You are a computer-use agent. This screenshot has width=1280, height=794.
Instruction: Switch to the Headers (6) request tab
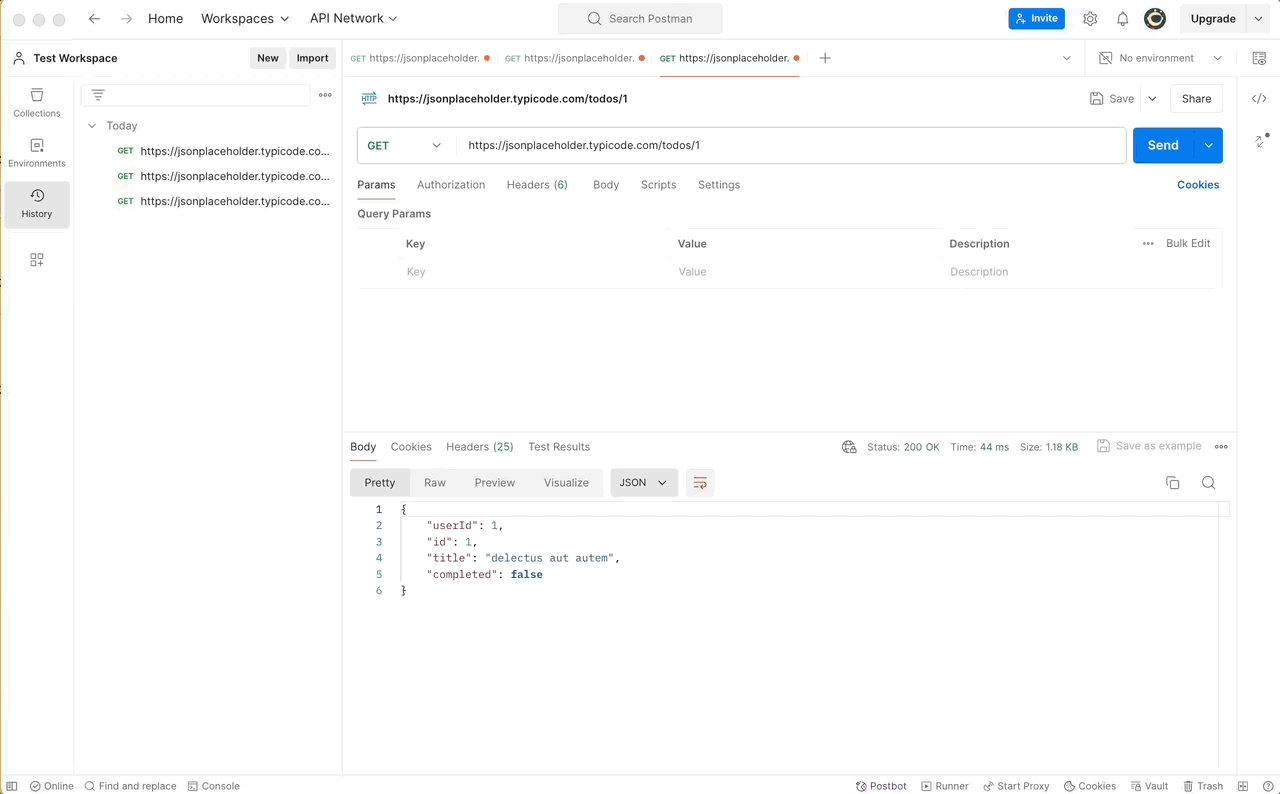pos(537,185)
